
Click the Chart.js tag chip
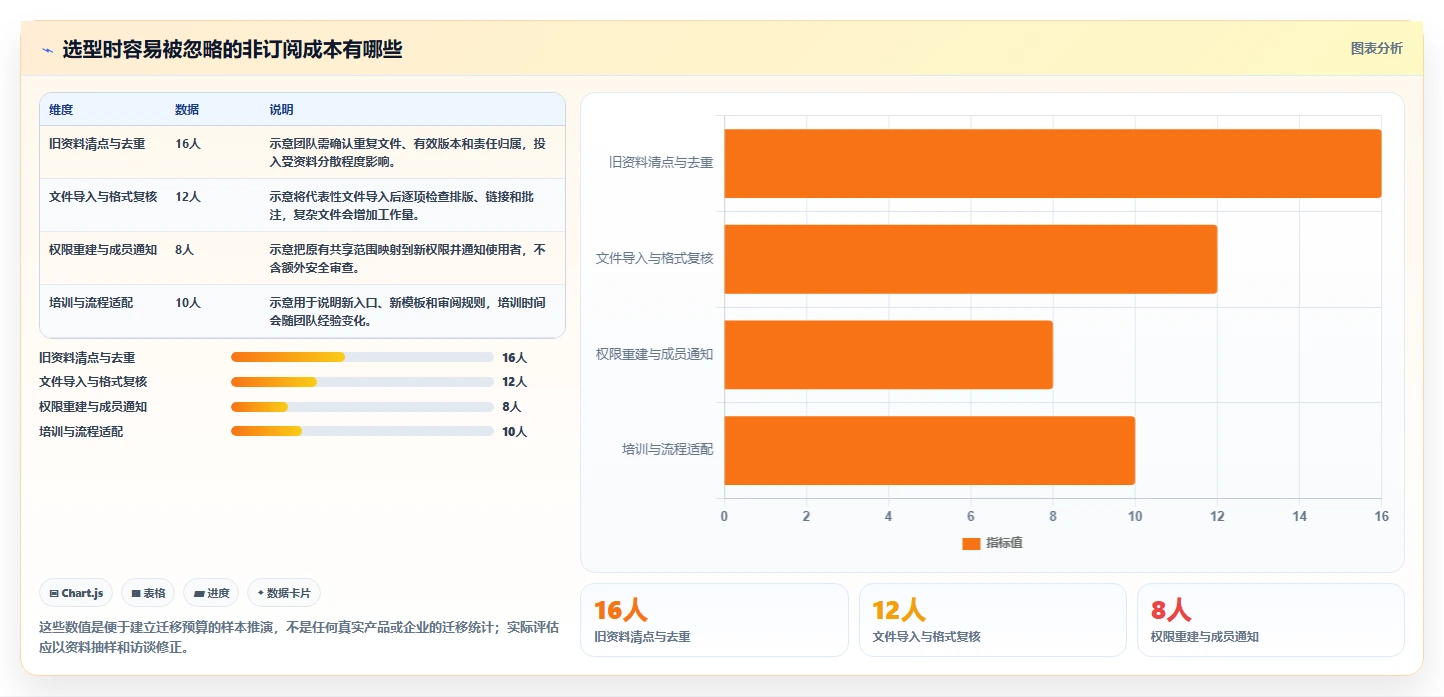coord(77,593)
